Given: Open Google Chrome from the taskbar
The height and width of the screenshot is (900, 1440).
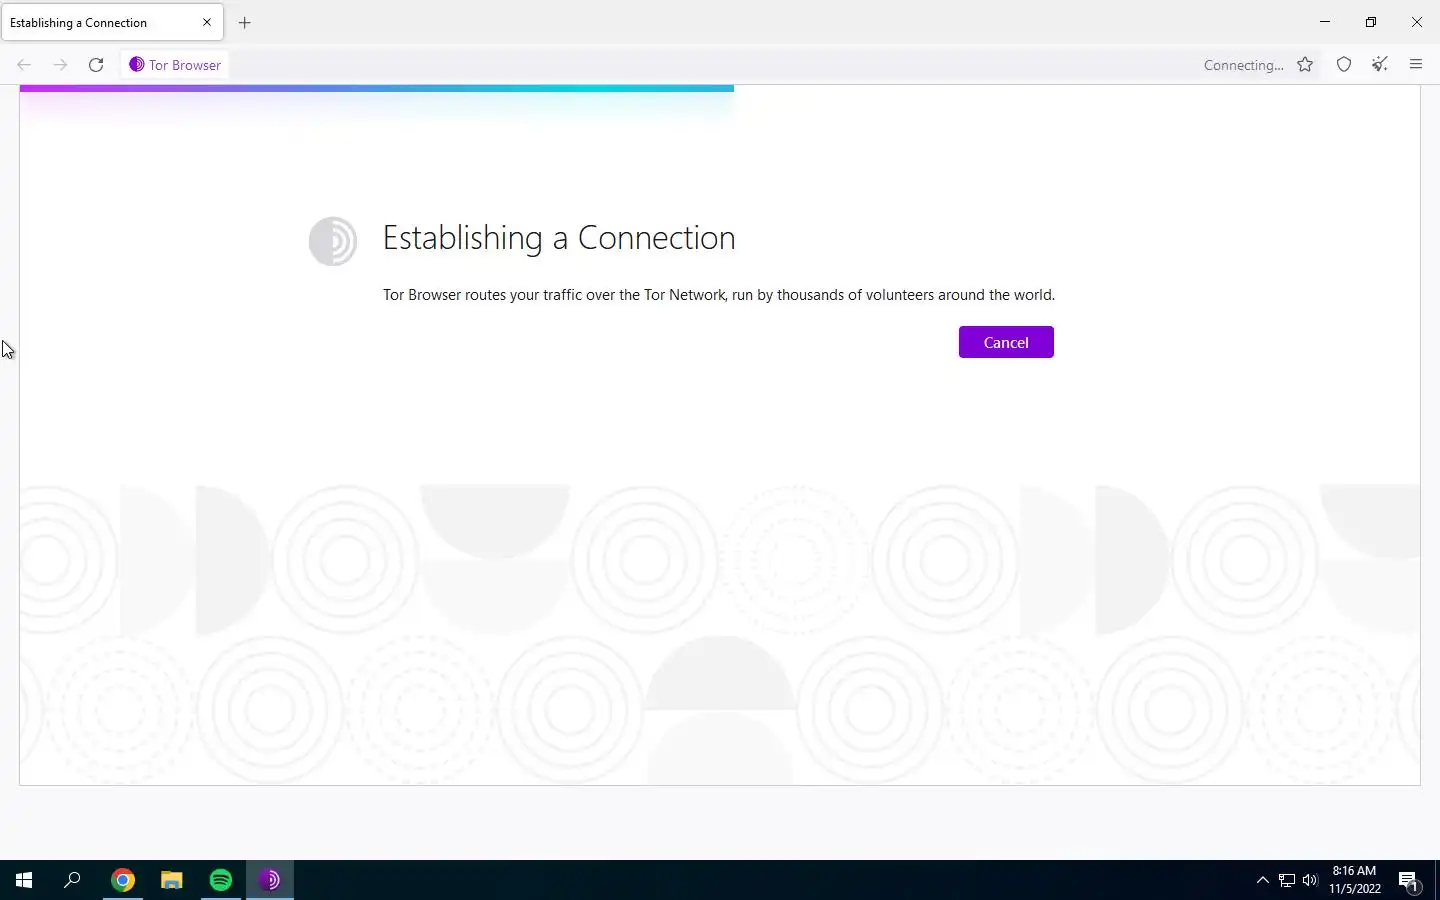Looking at the screenshot, I should tap(123, 880).
